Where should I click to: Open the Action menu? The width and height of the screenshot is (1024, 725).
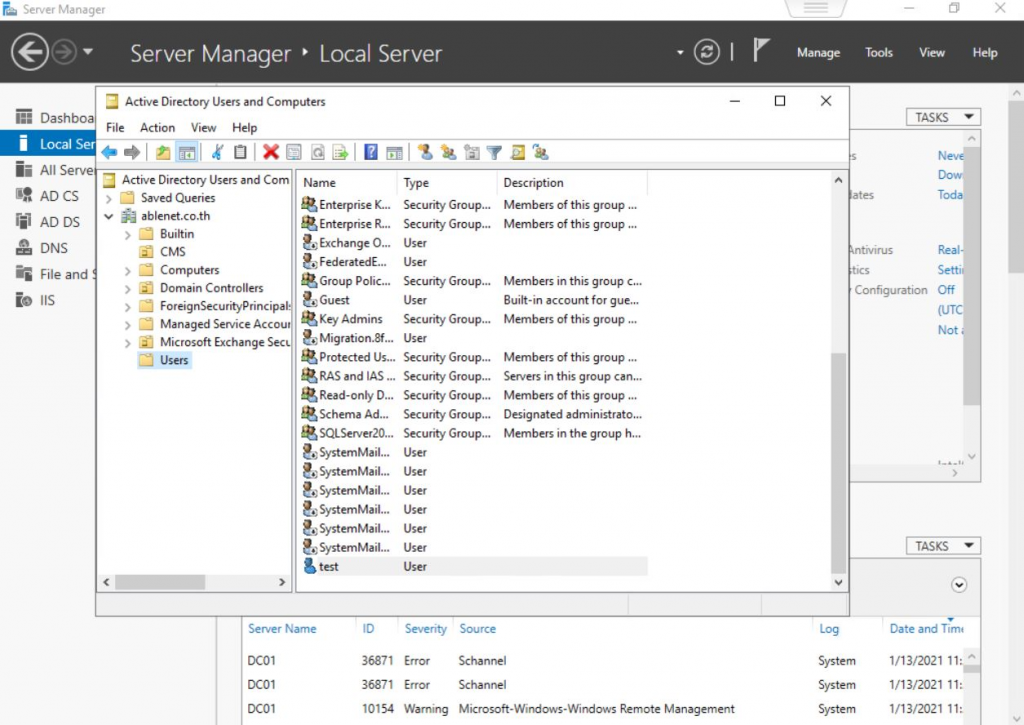157,128
